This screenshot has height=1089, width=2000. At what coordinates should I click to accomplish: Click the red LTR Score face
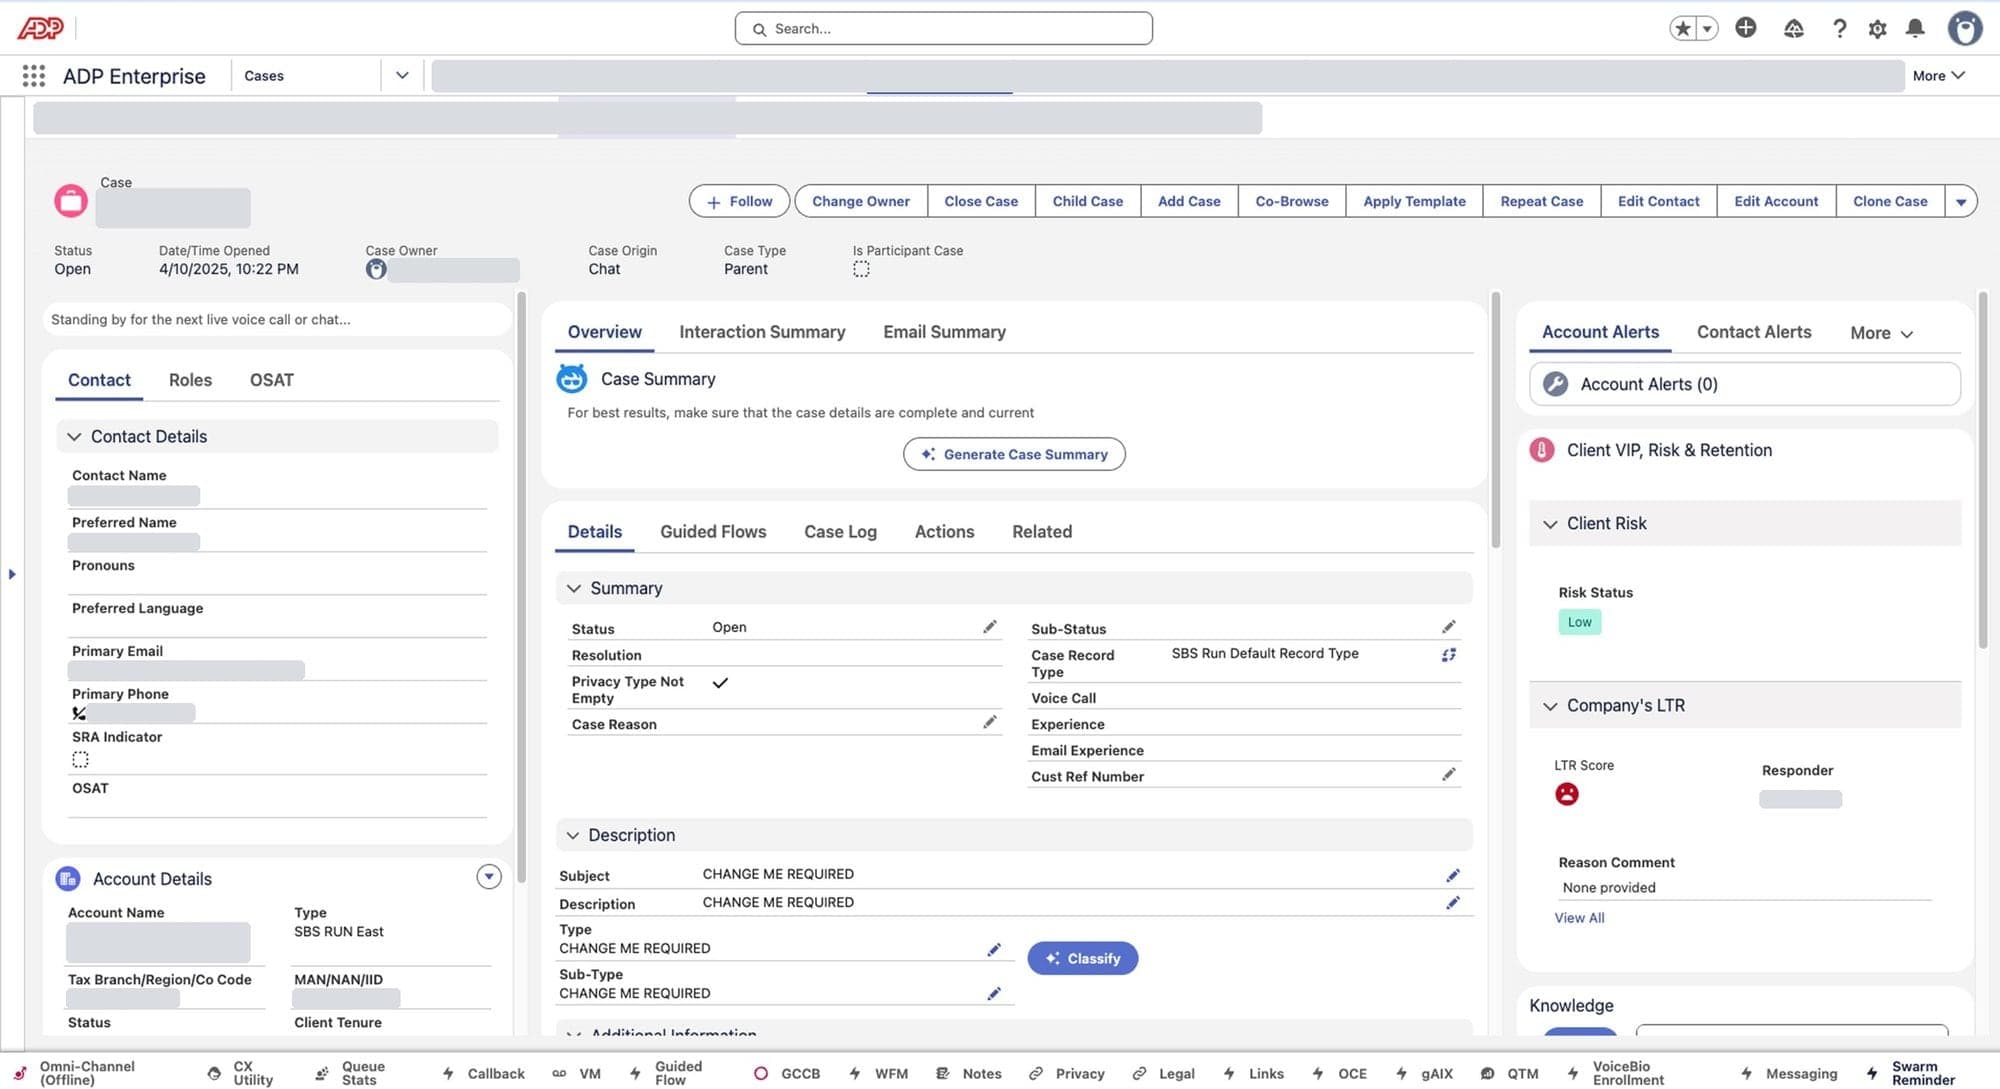pyautogui.click(x=1567, y=794)
